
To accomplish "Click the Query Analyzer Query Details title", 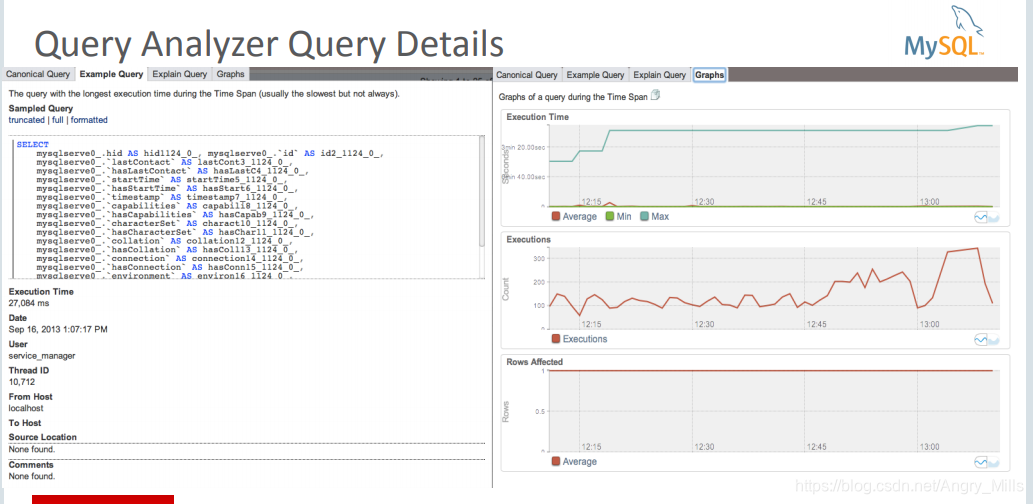I will [268, 44].
